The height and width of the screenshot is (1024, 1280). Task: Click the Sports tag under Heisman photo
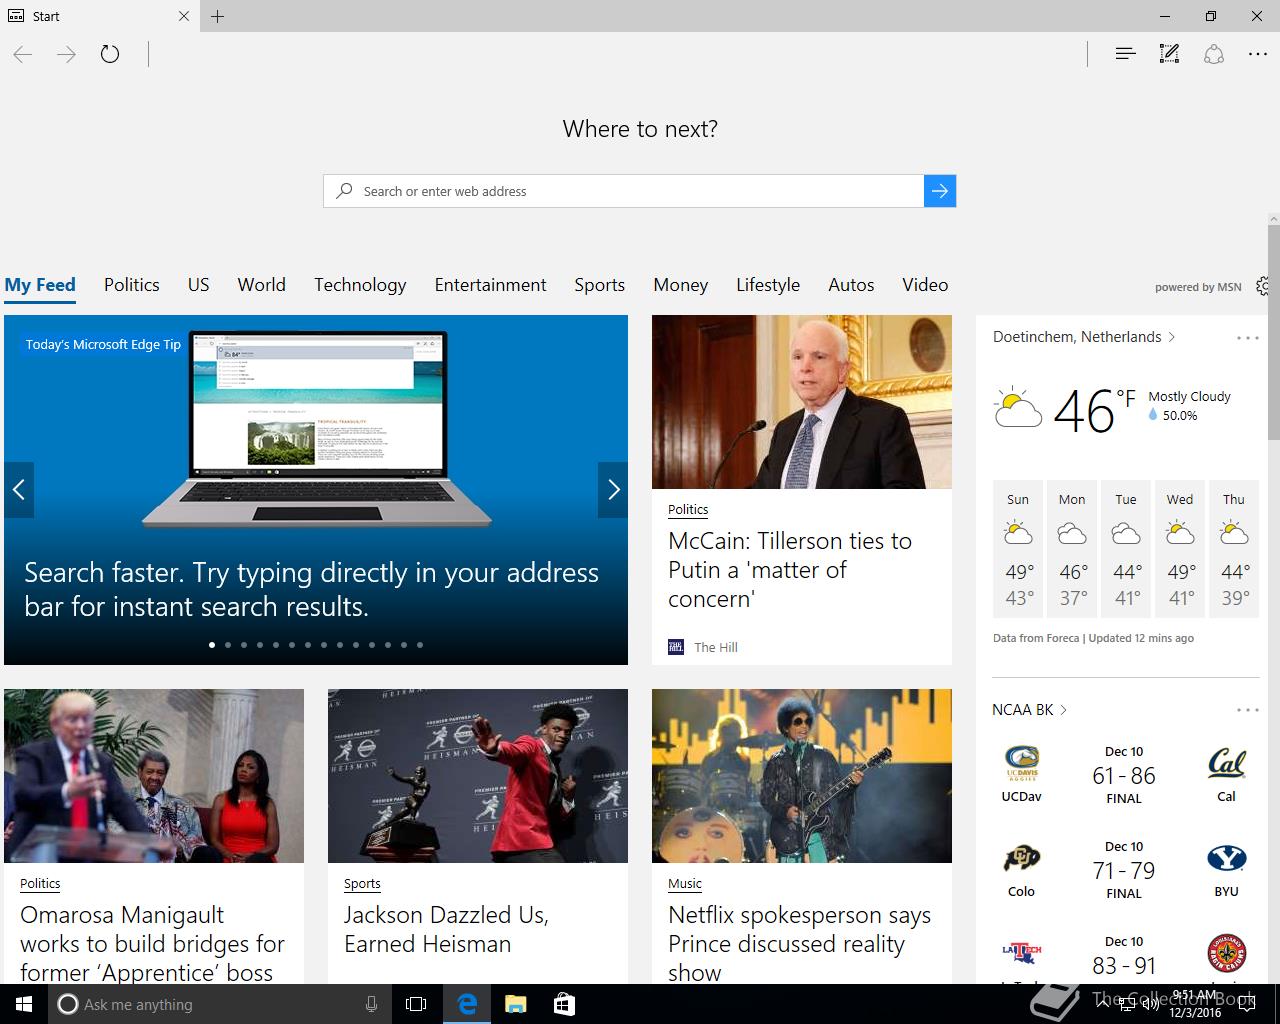[x=362, y=883]
